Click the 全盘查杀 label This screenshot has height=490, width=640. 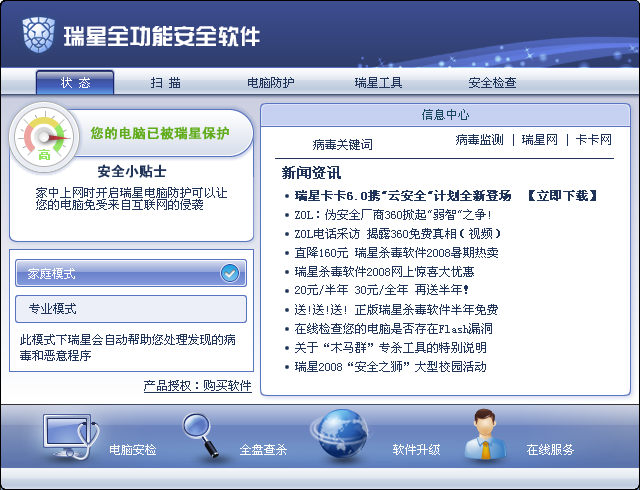coord(263,450)
